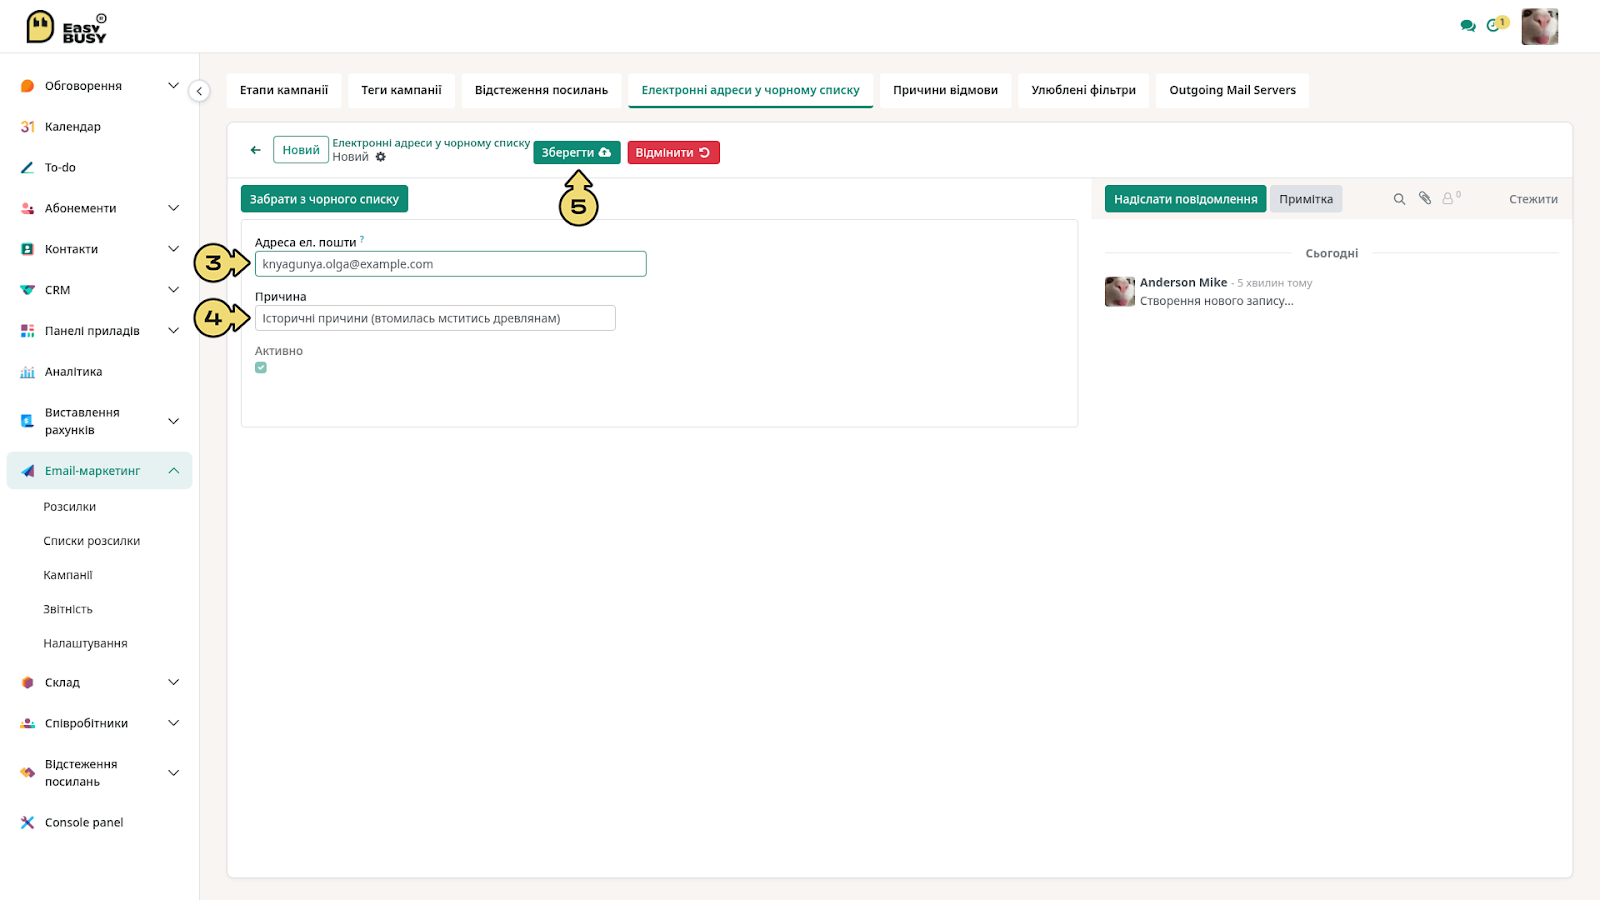Screen dimensions: 1600x900
Task: Collapse the Email-маркетинг chevron
Action: [x=173, y=471]
